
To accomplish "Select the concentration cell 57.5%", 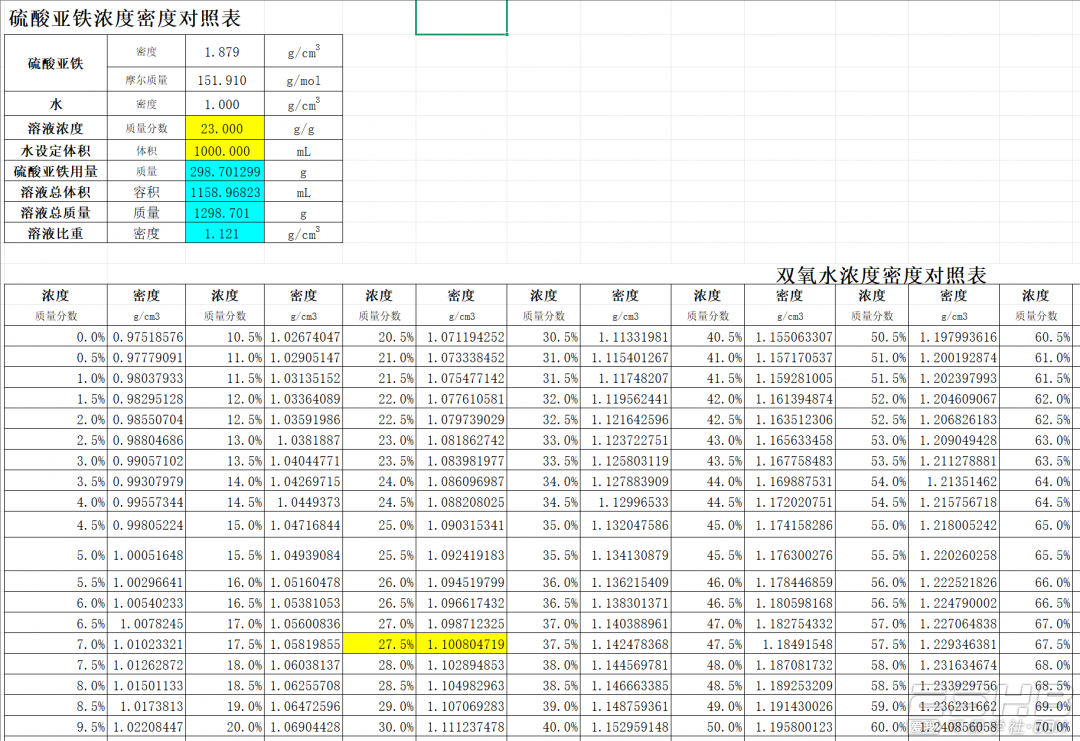I will pyautogui.click(x=872, y=644).
